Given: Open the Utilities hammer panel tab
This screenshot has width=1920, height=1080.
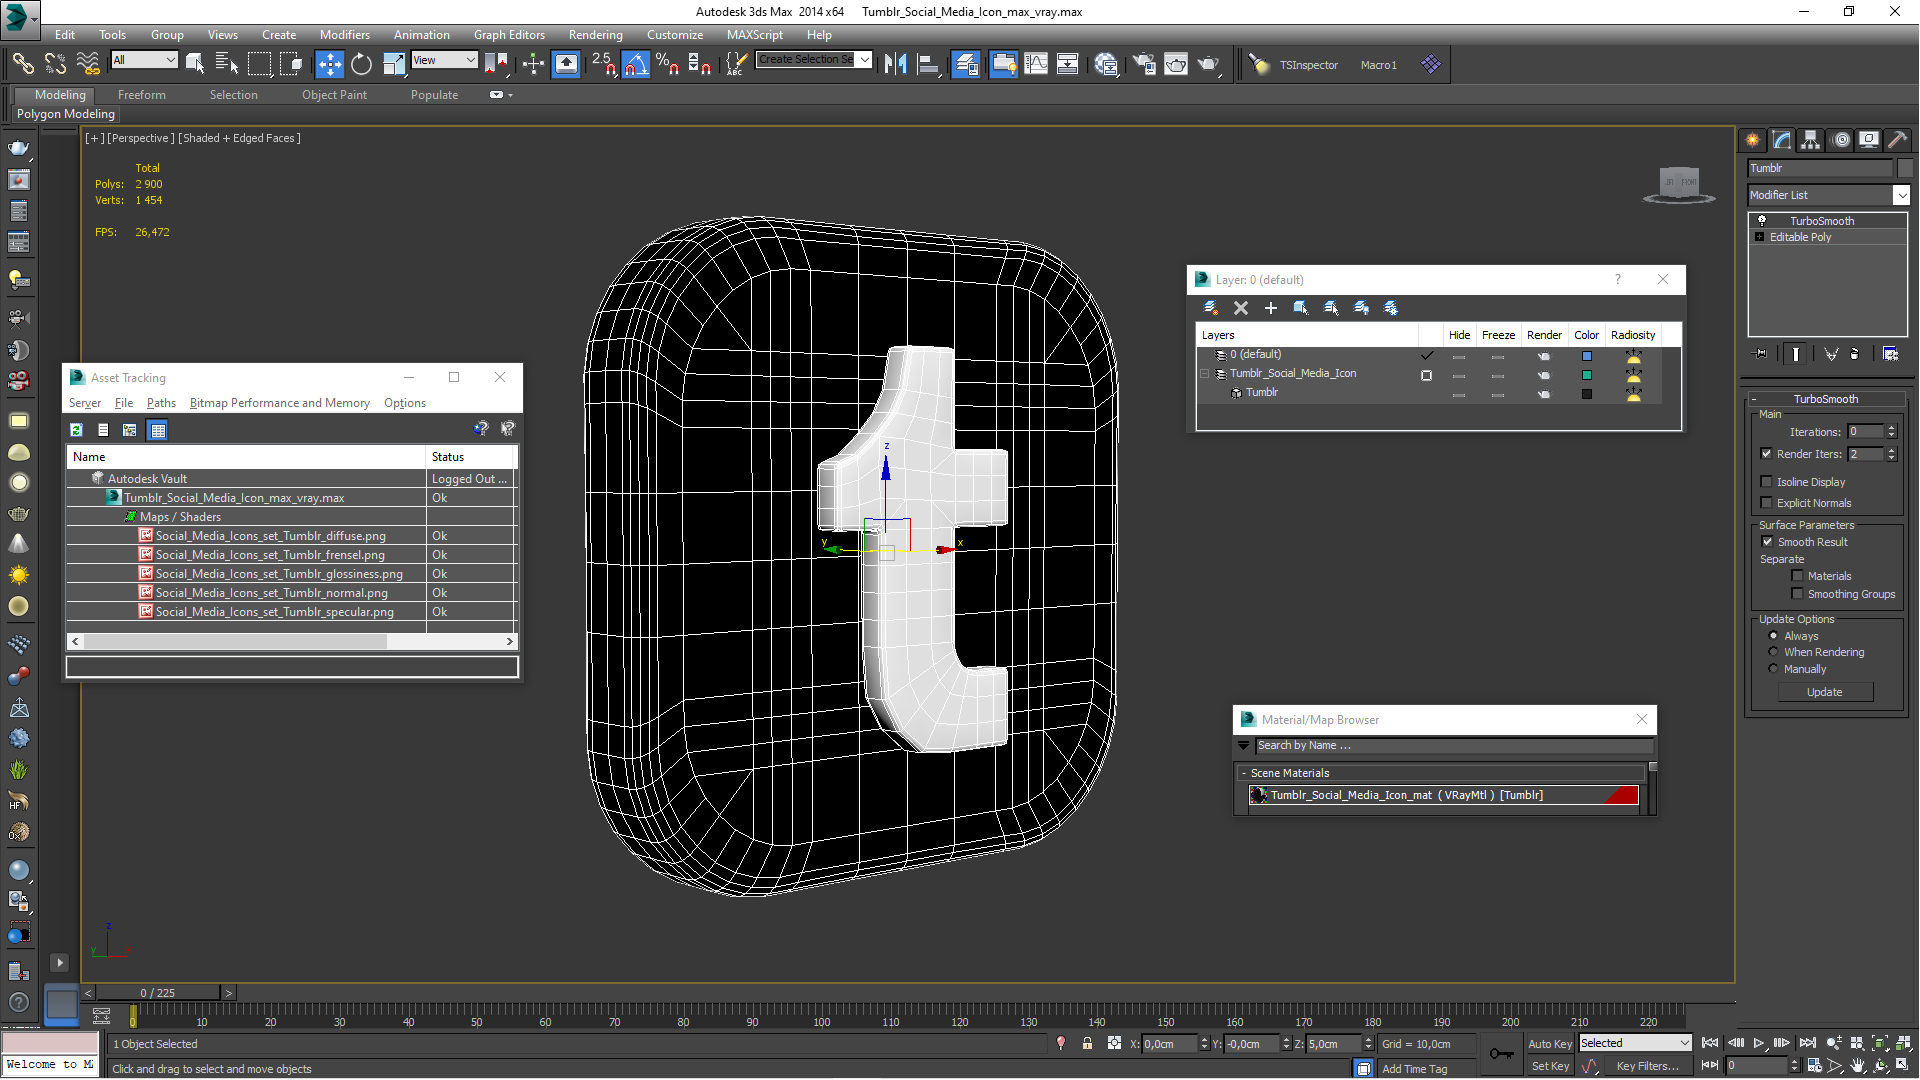Looking at the screenshot, I should click(x=1897, y=140).
